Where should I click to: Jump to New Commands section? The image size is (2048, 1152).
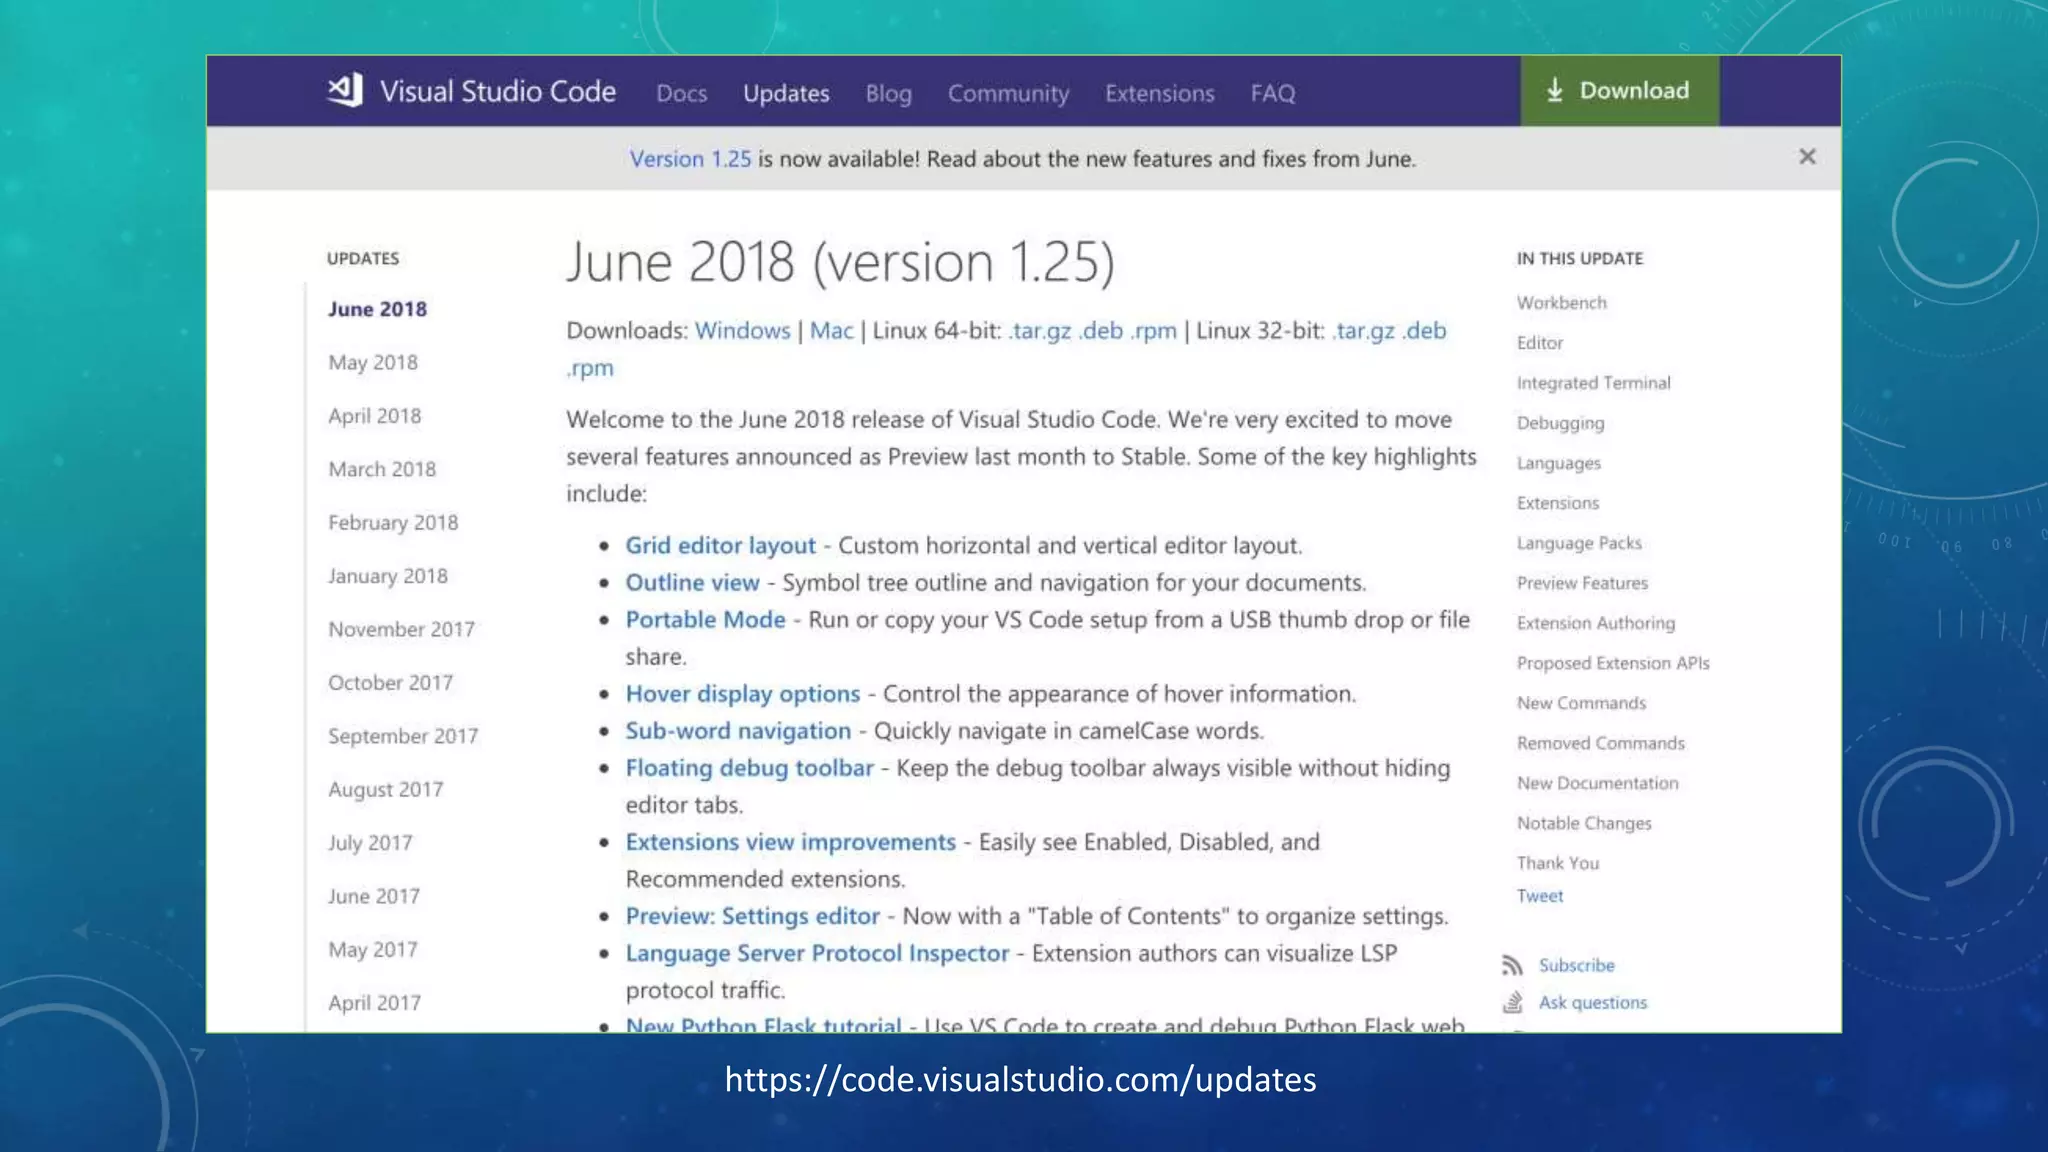click(x=1581, y=703)
